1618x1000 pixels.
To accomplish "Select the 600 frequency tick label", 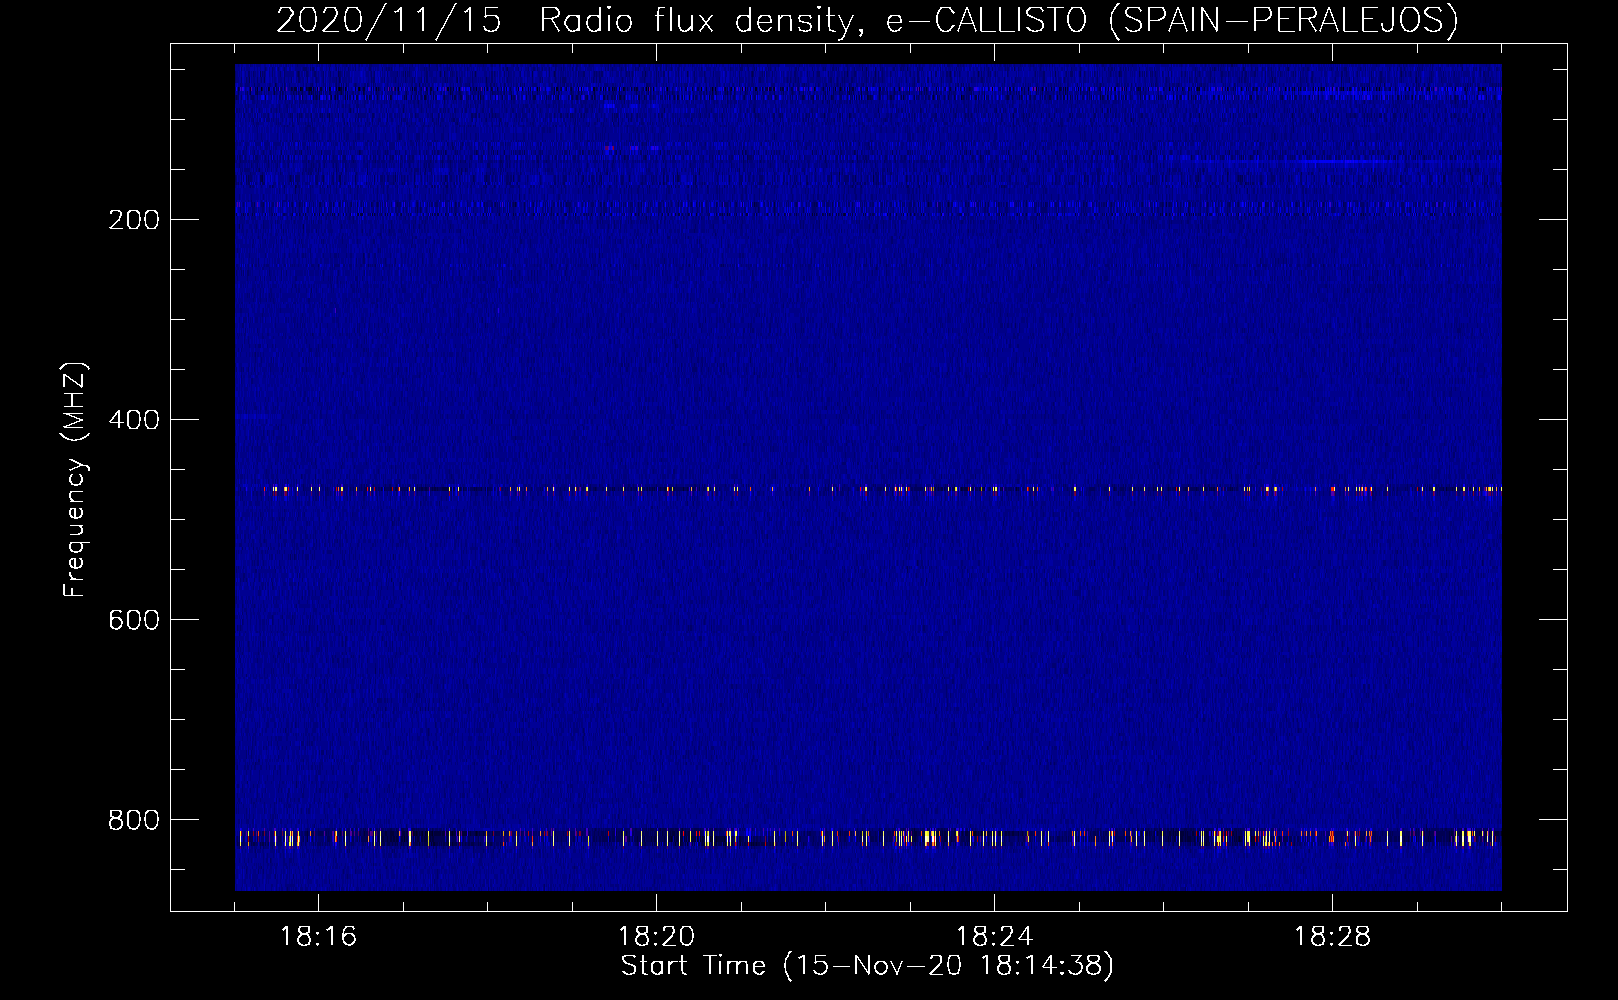I will 133,620.
